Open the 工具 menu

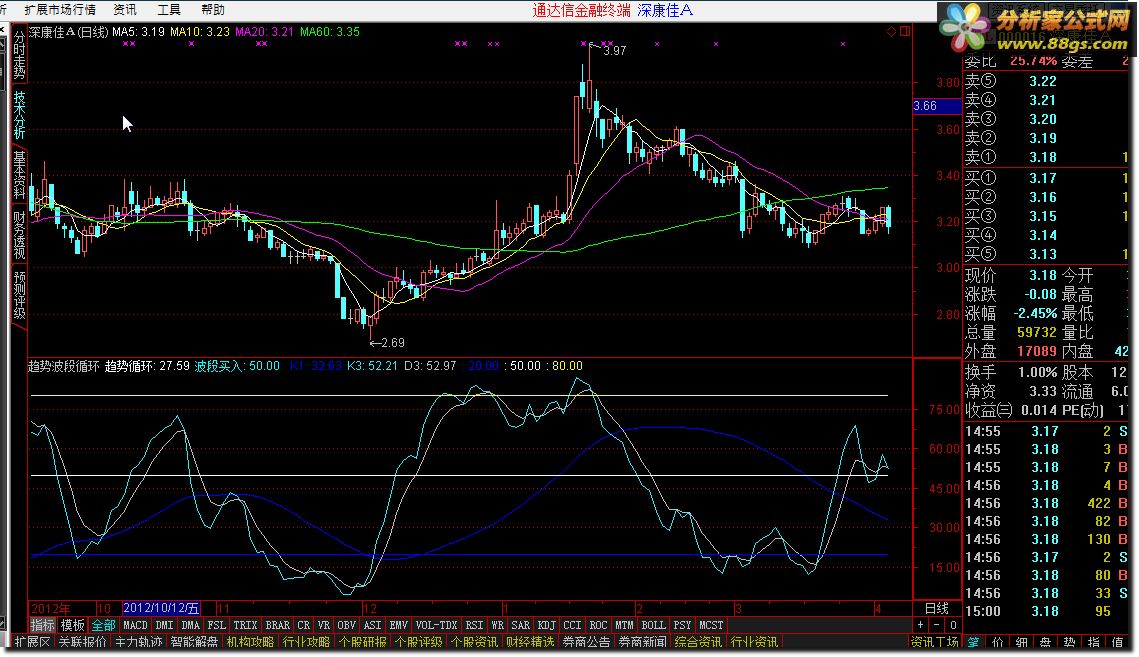pyautogui.click(x=169, y=9)
